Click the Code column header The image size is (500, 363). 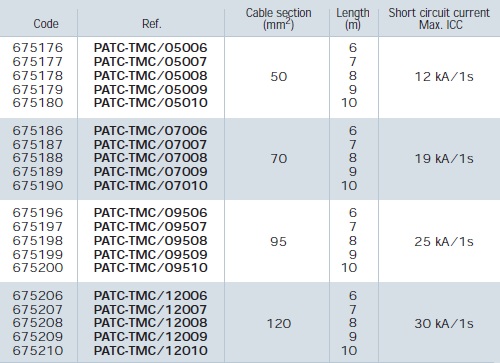tap(46, 24)
